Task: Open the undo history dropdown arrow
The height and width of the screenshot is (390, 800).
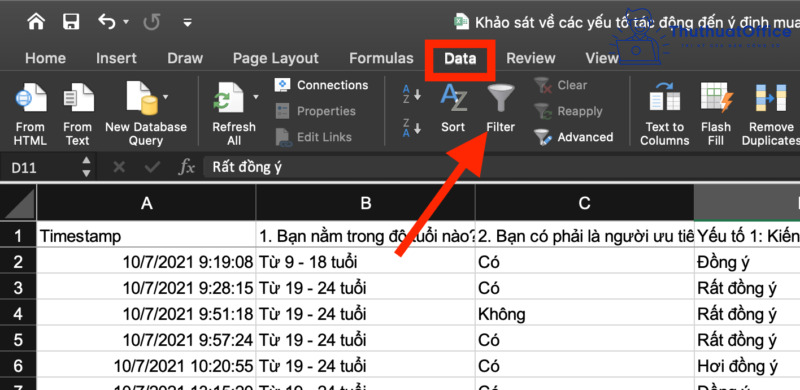Action: tap(126, 22)
